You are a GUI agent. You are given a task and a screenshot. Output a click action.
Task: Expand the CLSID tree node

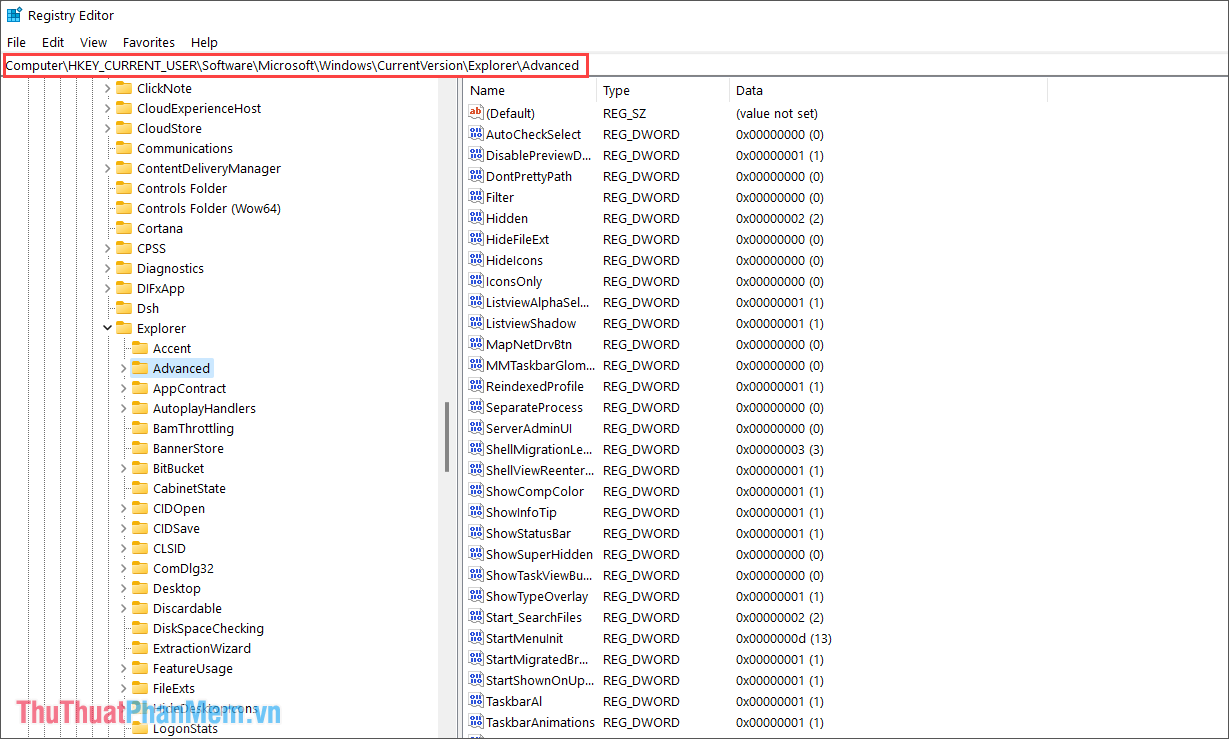122,548
